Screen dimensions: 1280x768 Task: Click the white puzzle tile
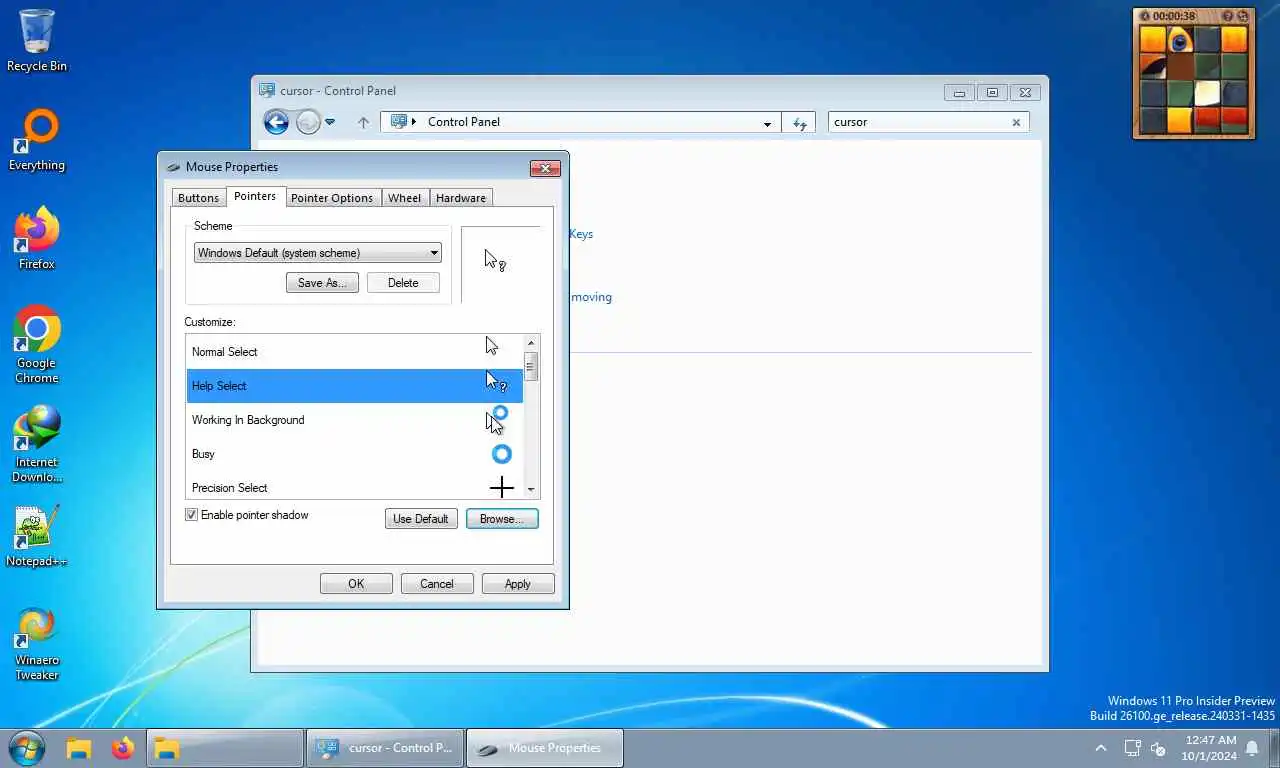1207,93
